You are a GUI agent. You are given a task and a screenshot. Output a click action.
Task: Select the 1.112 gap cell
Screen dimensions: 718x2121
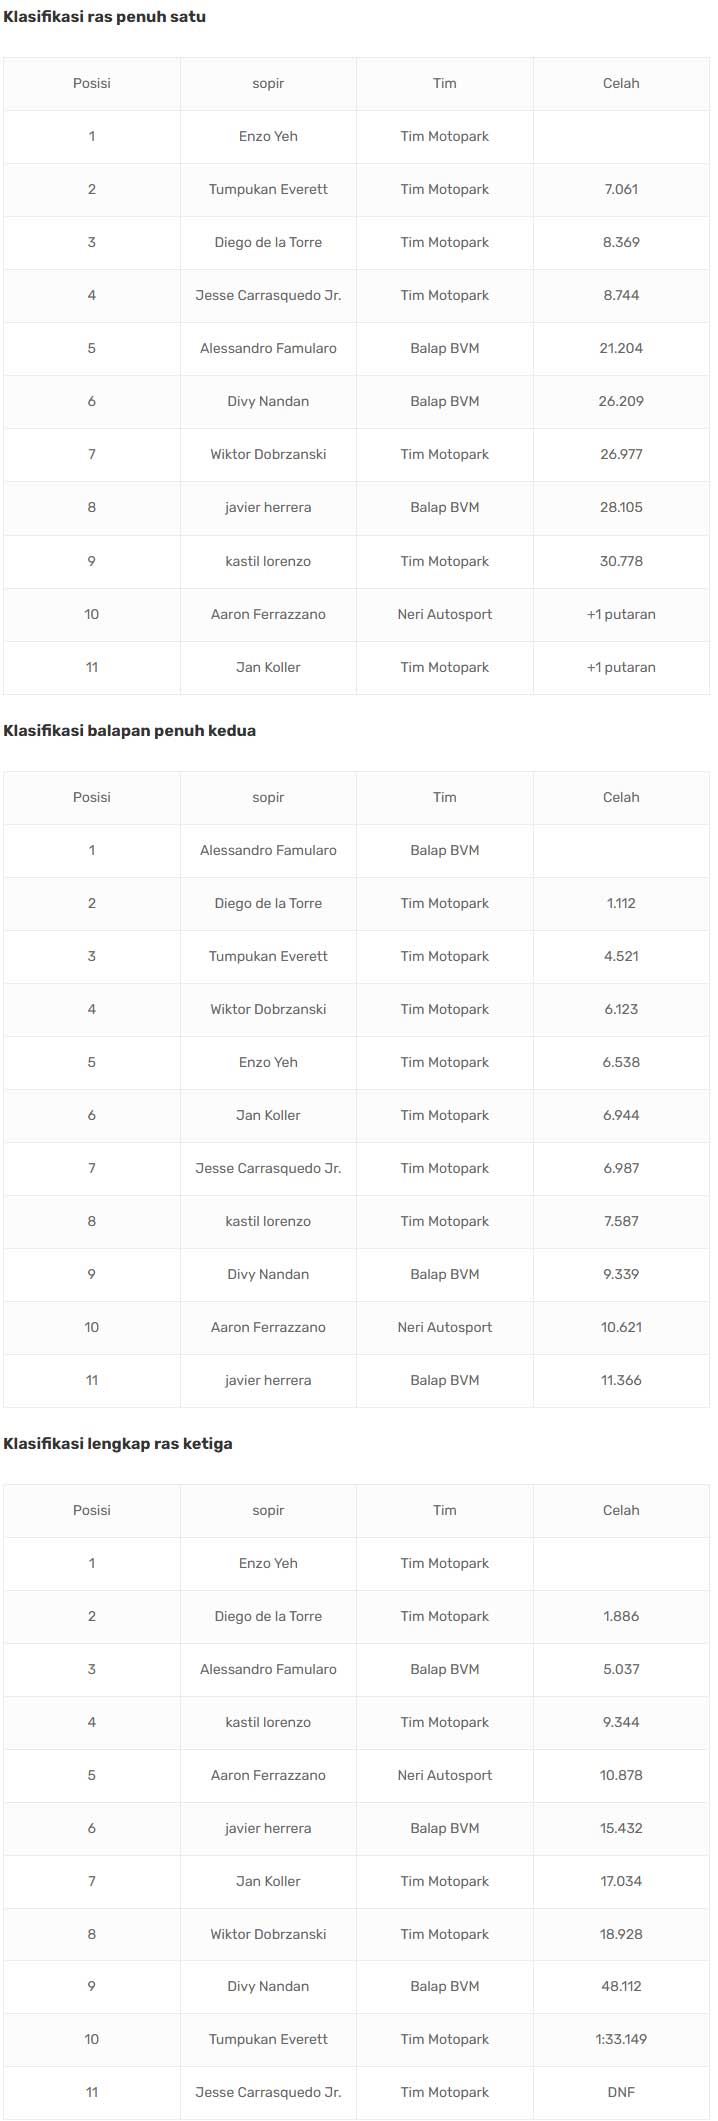pyautogui.click(x=621, y=904)
